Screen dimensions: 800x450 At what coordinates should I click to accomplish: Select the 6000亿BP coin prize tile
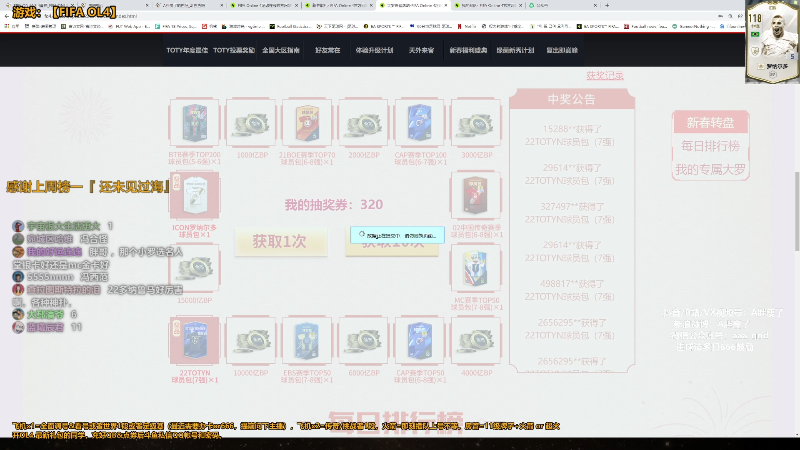(x=363, y=341)
